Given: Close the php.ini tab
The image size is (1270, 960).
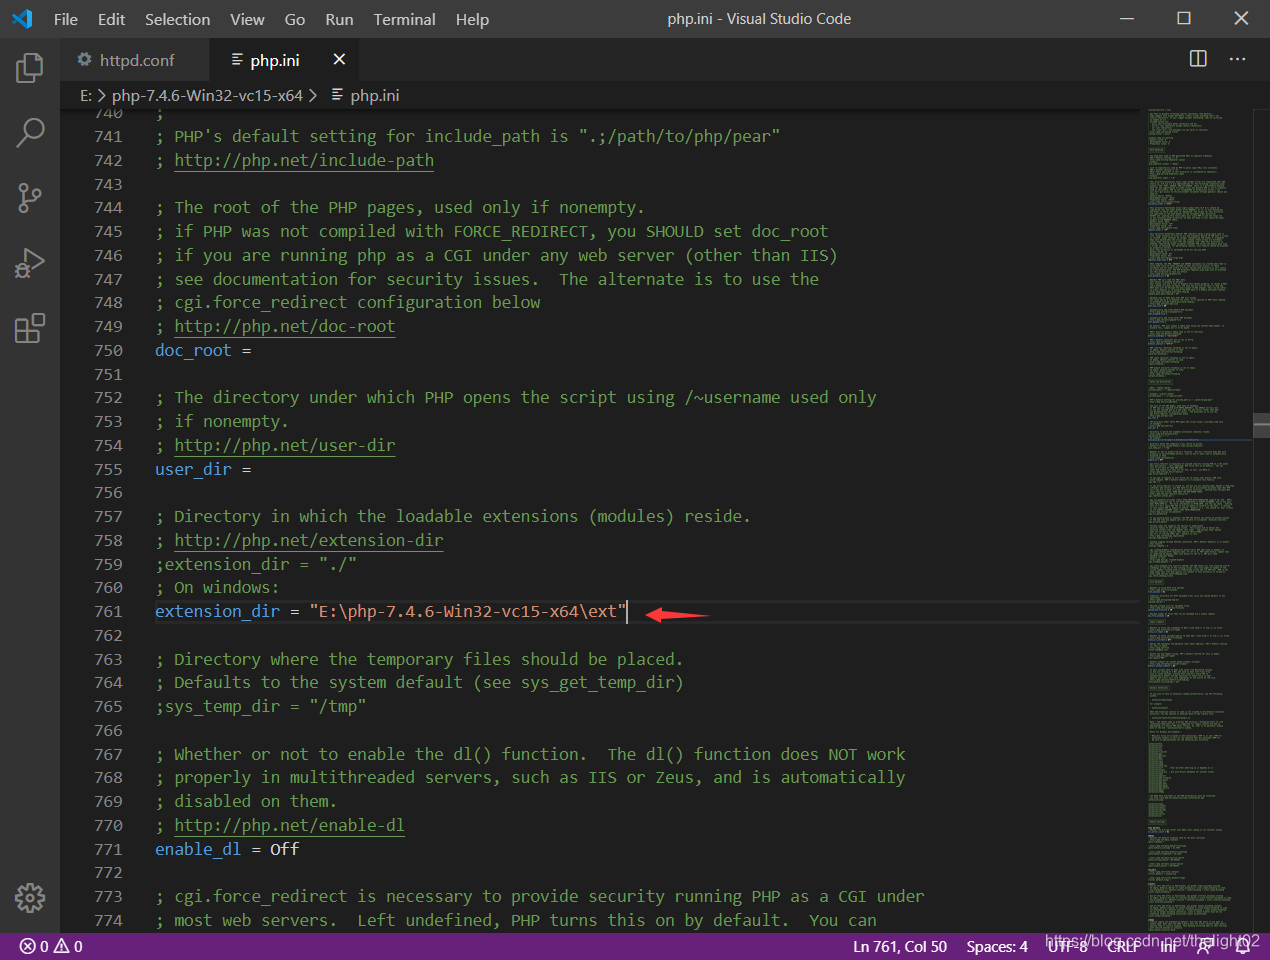Looking at the screenshot, I should (x=339, y=59).
